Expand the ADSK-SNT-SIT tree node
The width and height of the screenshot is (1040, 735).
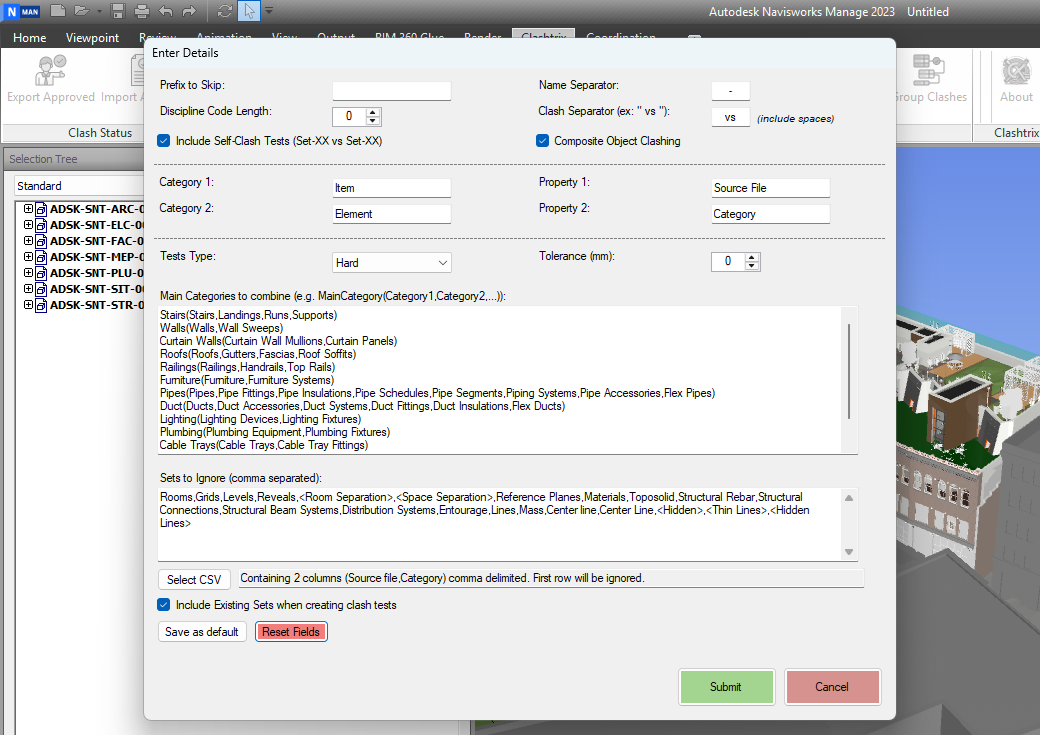[28, 288]
